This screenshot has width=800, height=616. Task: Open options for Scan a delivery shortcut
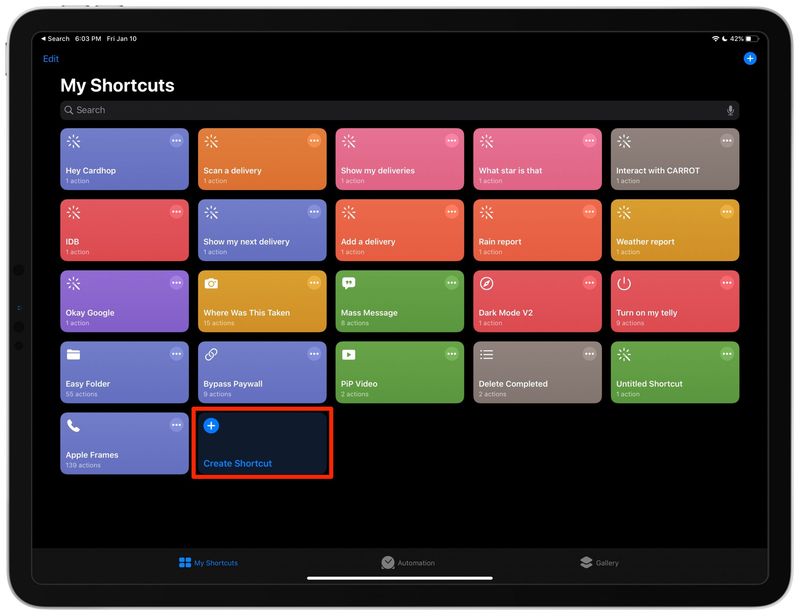click(x=314, y=141)
